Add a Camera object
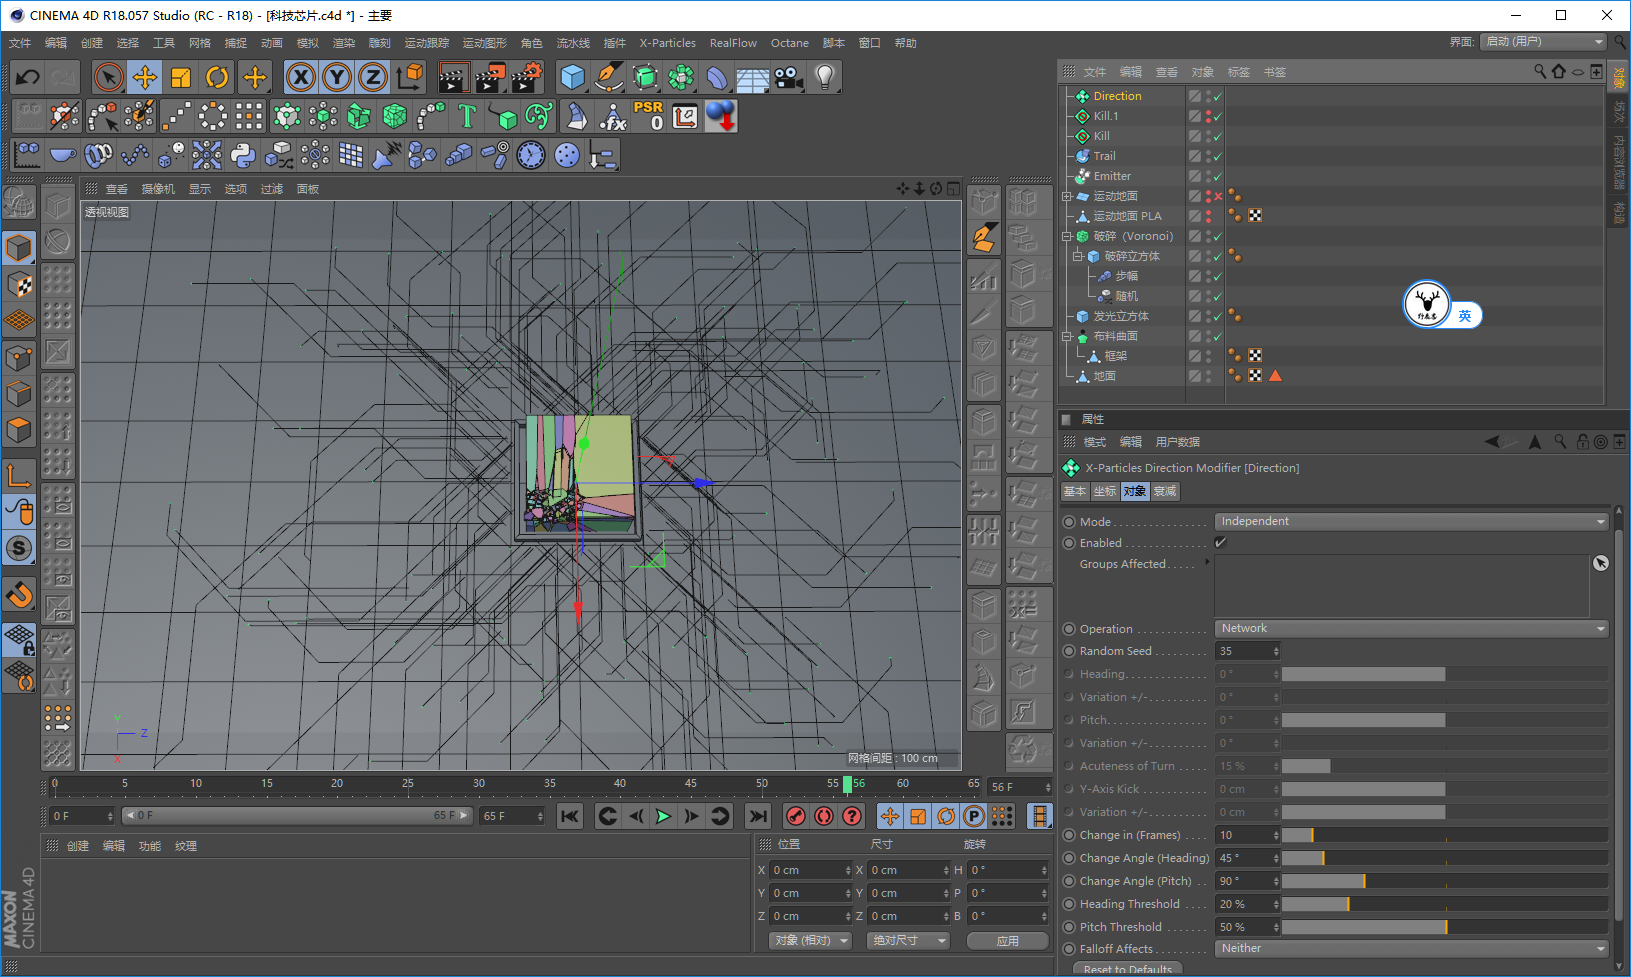The width and height of the screenshot is (1631, 977). 789,78
